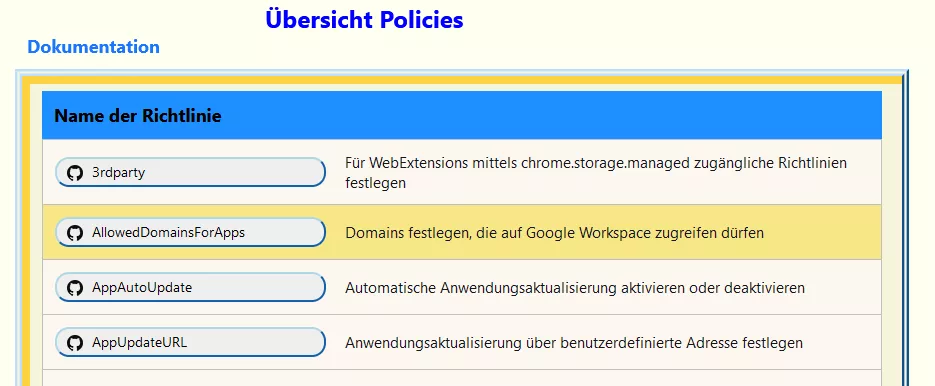Click the GitHub icon beside AppAutoUpdate
The height and width of the screenshot is (386, 935).
coord(75,288)
